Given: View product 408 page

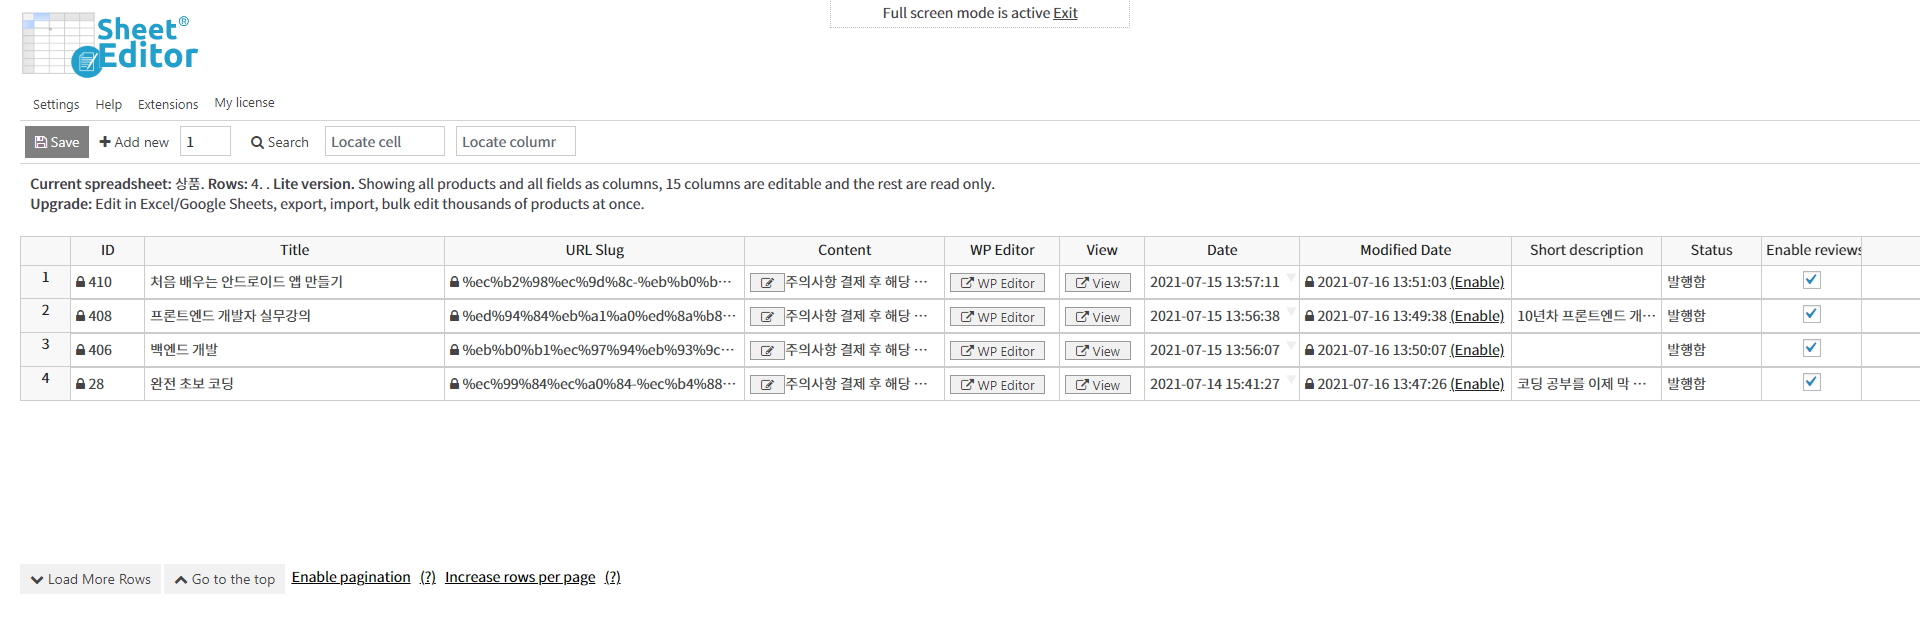Looking at the screenshot, I should click(x=1097, y=317).
